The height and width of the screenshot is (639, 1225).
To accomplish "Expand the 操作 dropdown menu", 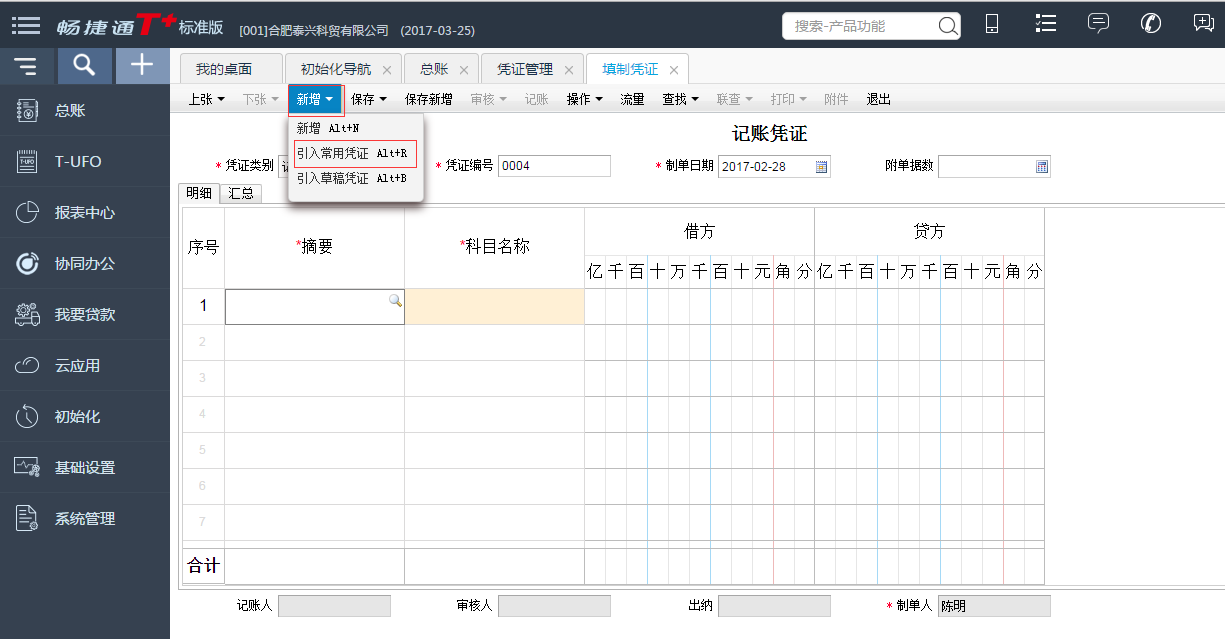I will coord(584,99).
